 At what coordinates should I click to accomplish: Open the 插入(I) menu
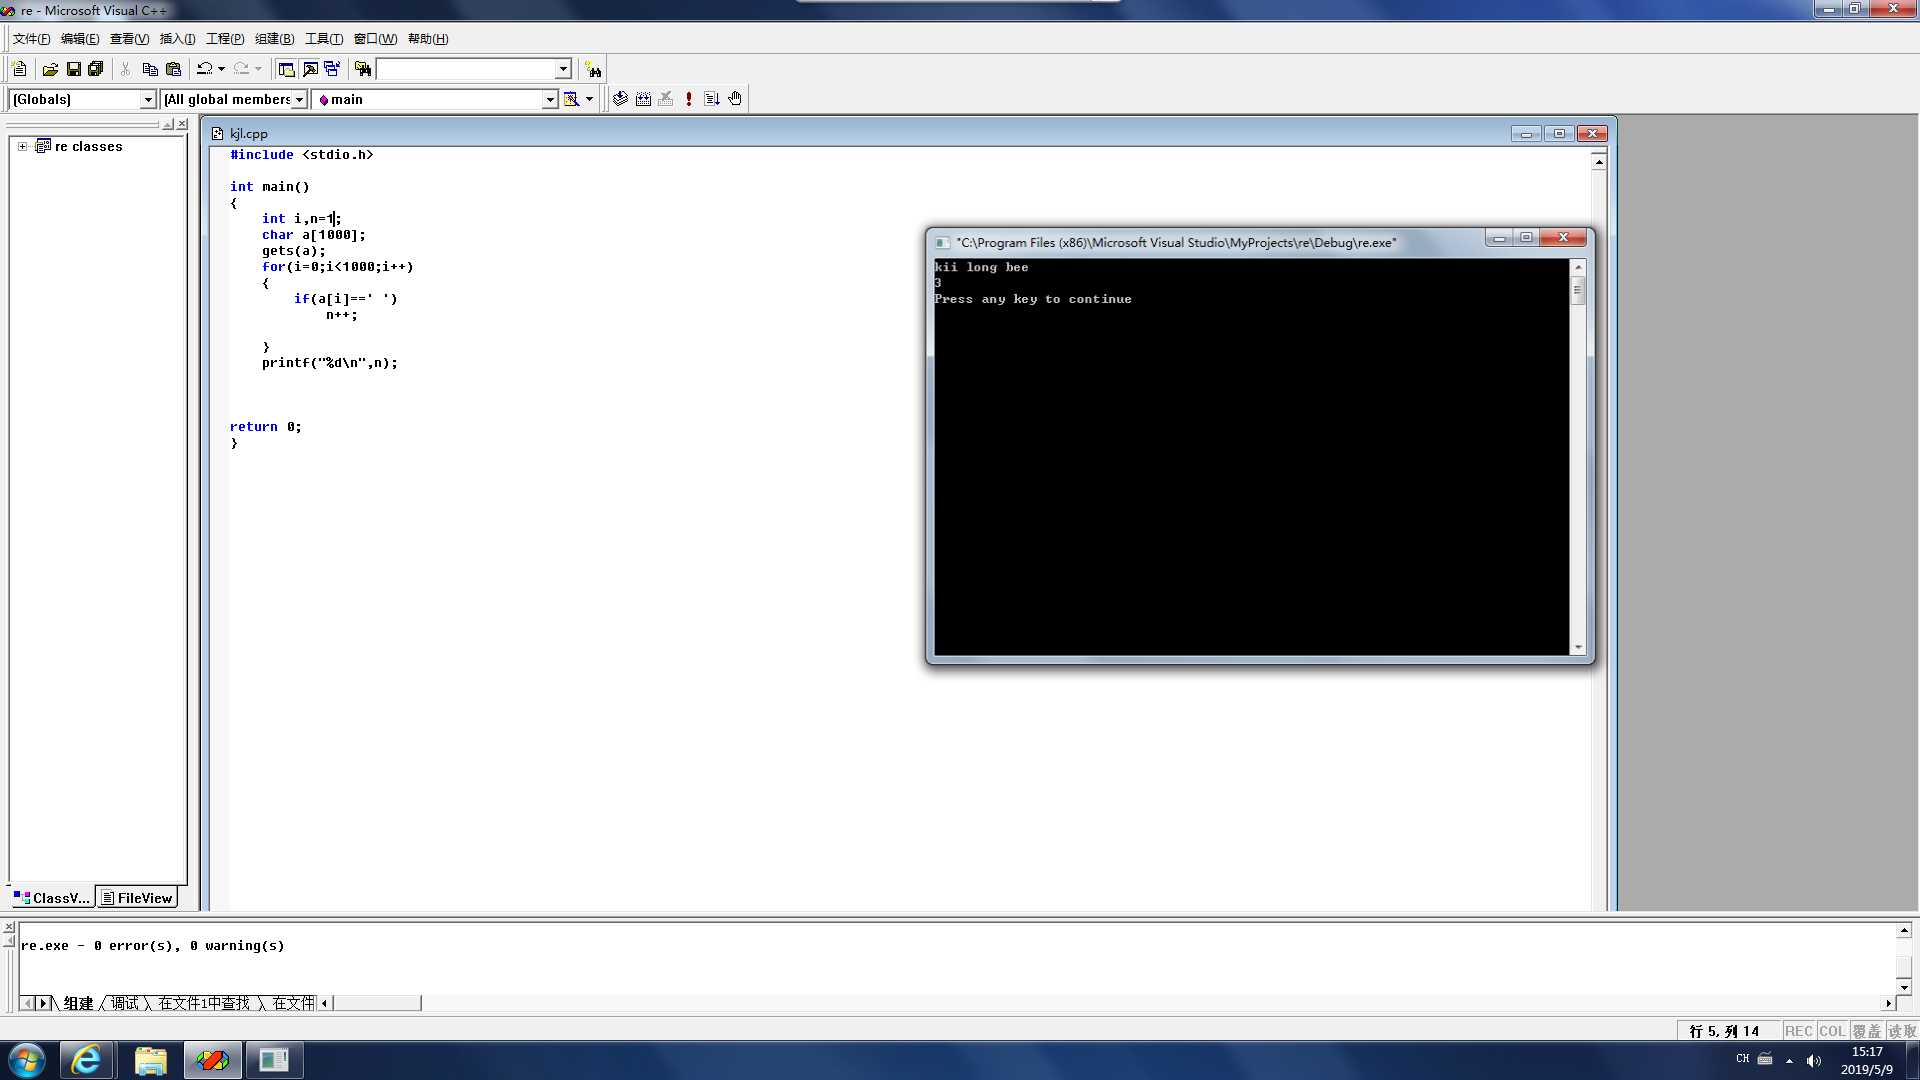coord(177,39)
